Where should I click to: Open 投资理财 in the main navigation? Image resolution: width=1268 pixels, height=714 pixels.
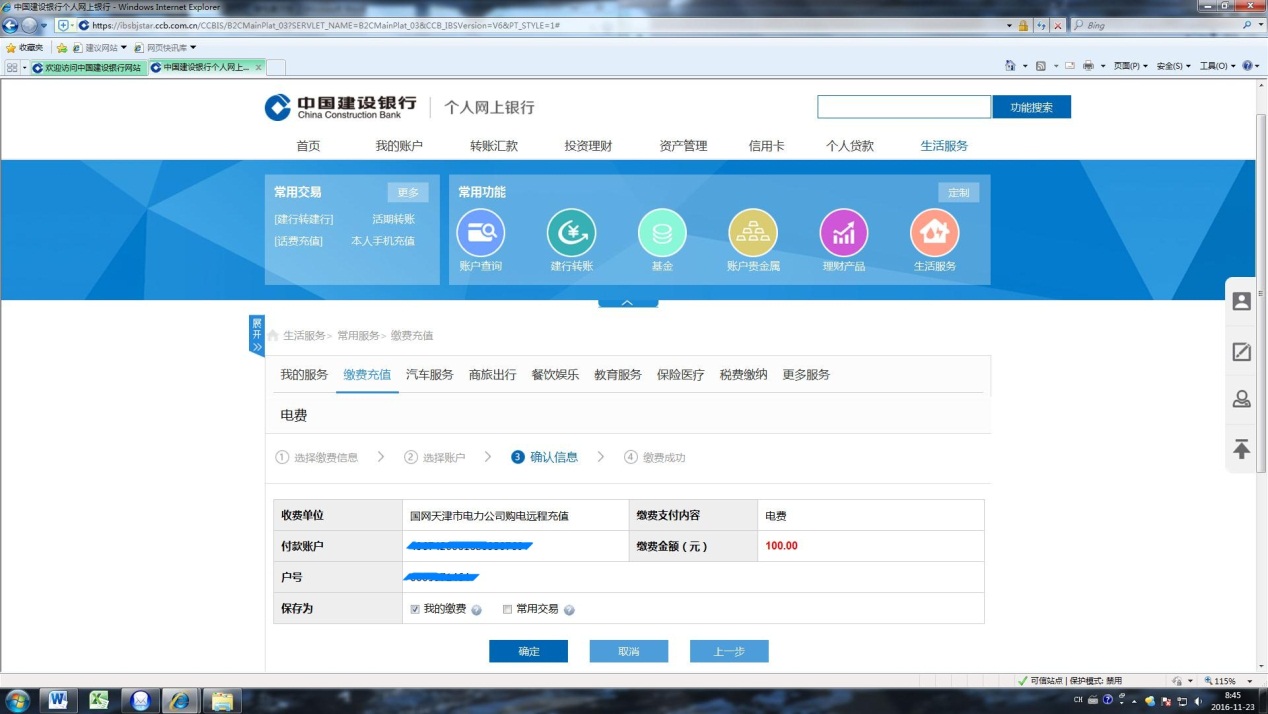pyautogui.click(x=588, y=146)
